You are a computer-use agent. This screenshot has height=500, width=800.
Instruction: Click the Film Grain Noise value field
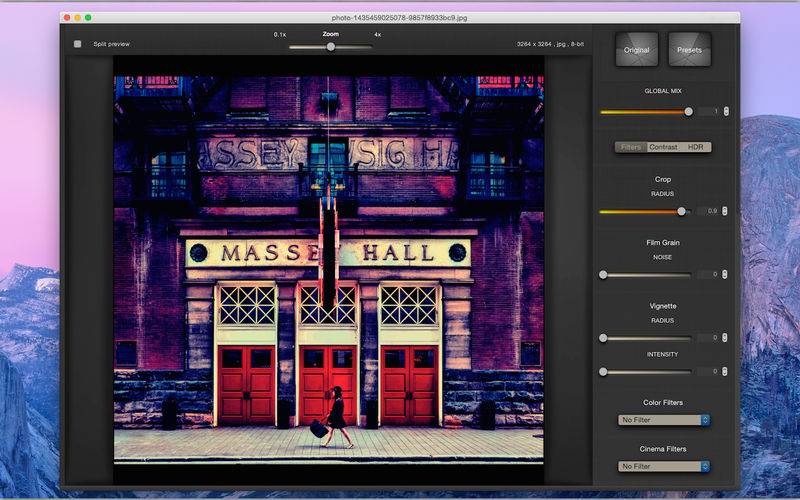point(708,274)
